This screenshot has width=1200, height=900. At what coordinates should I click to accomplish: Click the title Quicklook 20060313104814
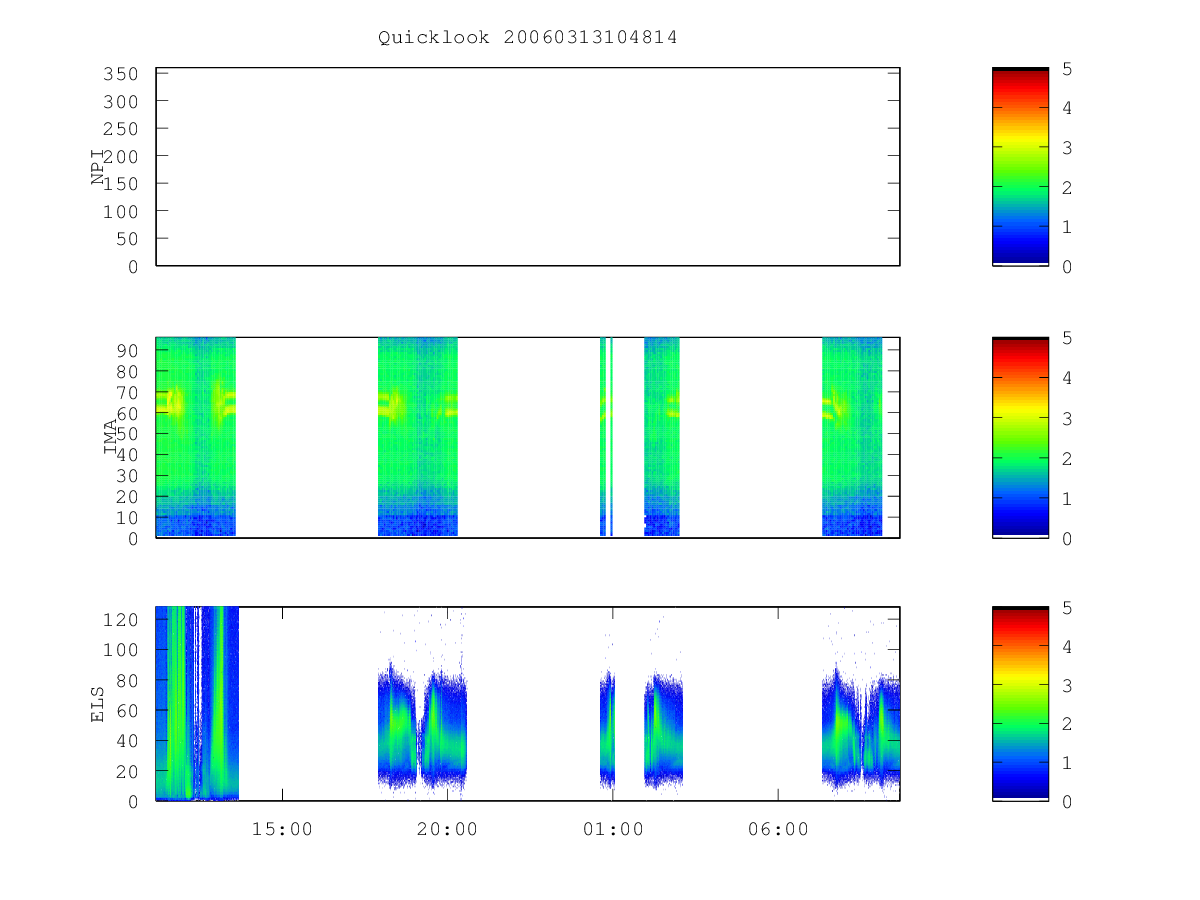pos(528,38)
